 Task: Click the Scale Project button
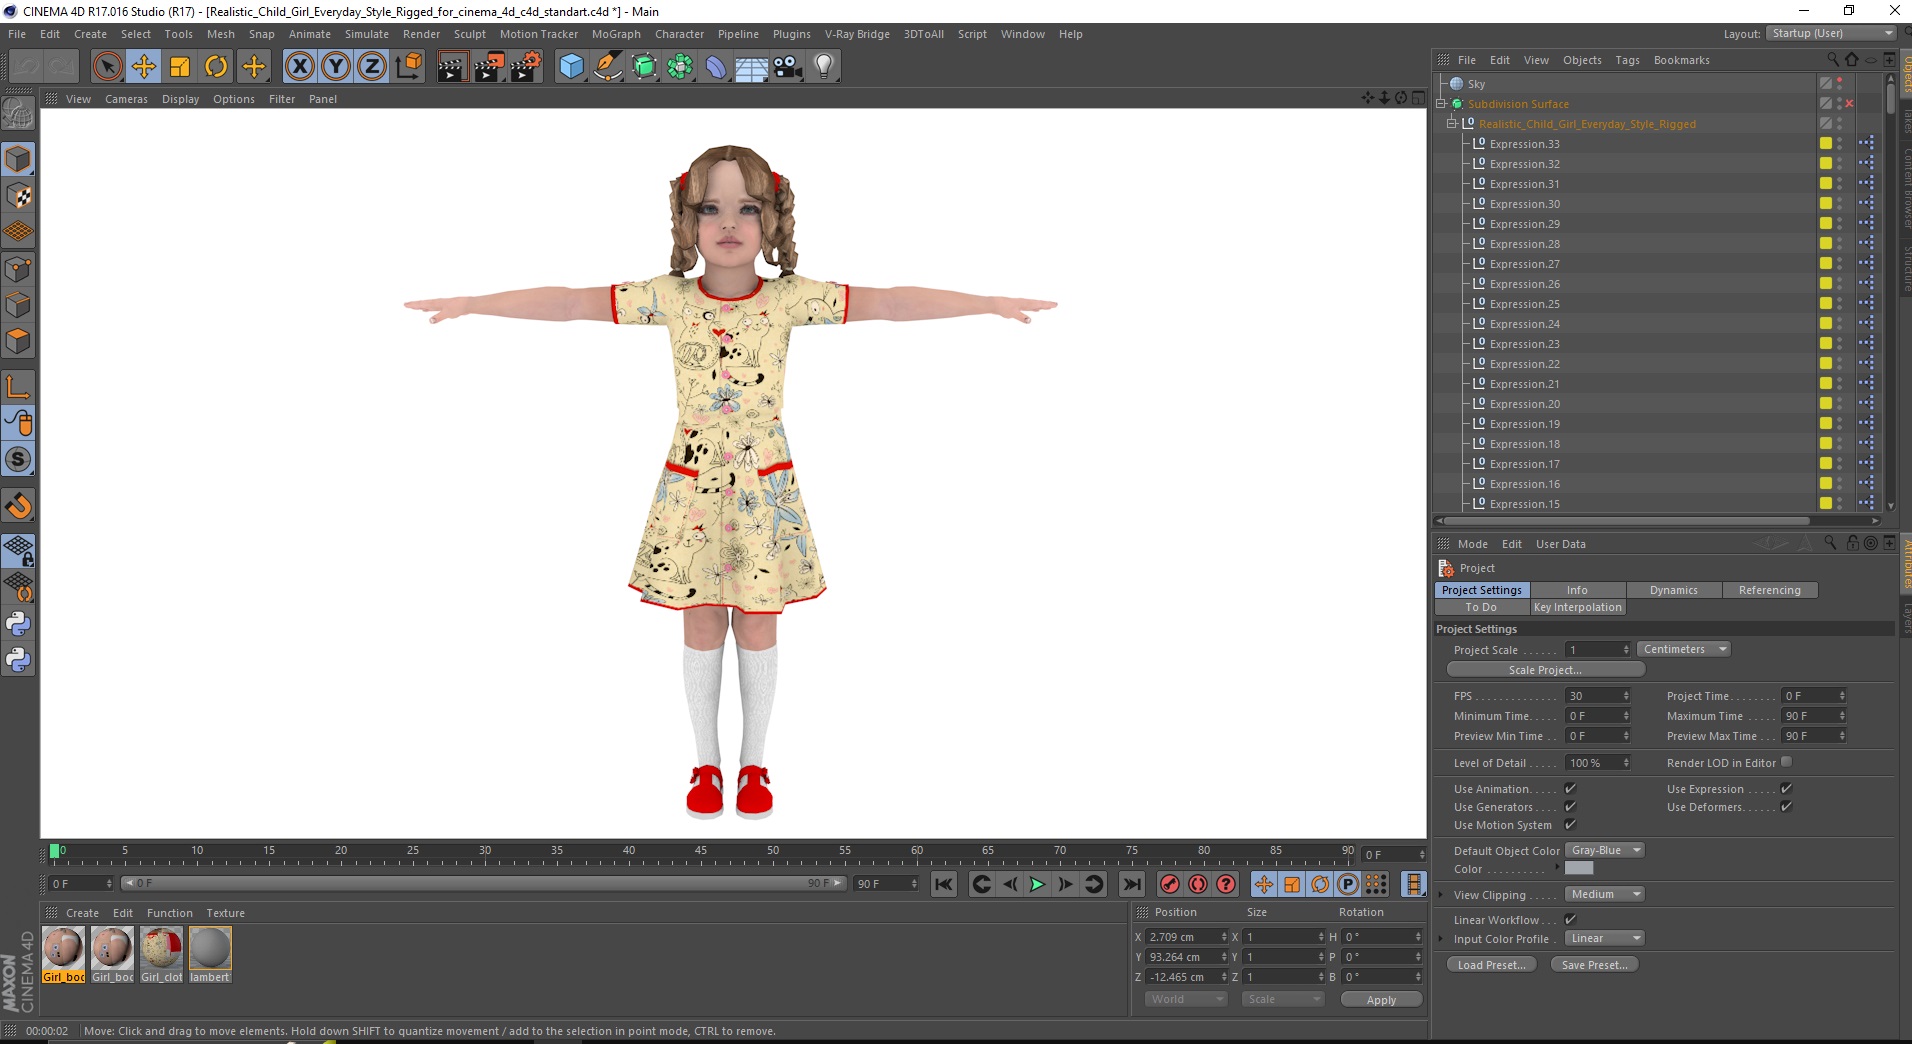click(x=1545, y=670)
